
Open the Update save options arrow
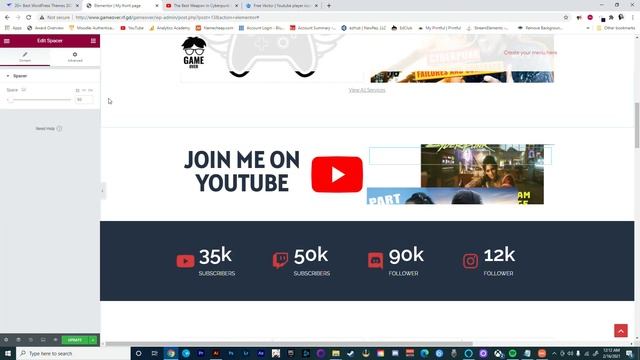click(x=93, y=340)
